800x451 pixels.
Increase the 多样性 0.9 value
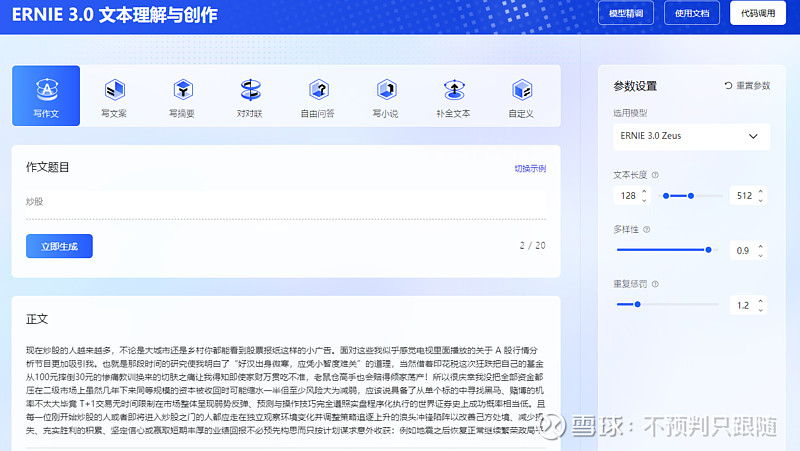(x=761, y=246)
